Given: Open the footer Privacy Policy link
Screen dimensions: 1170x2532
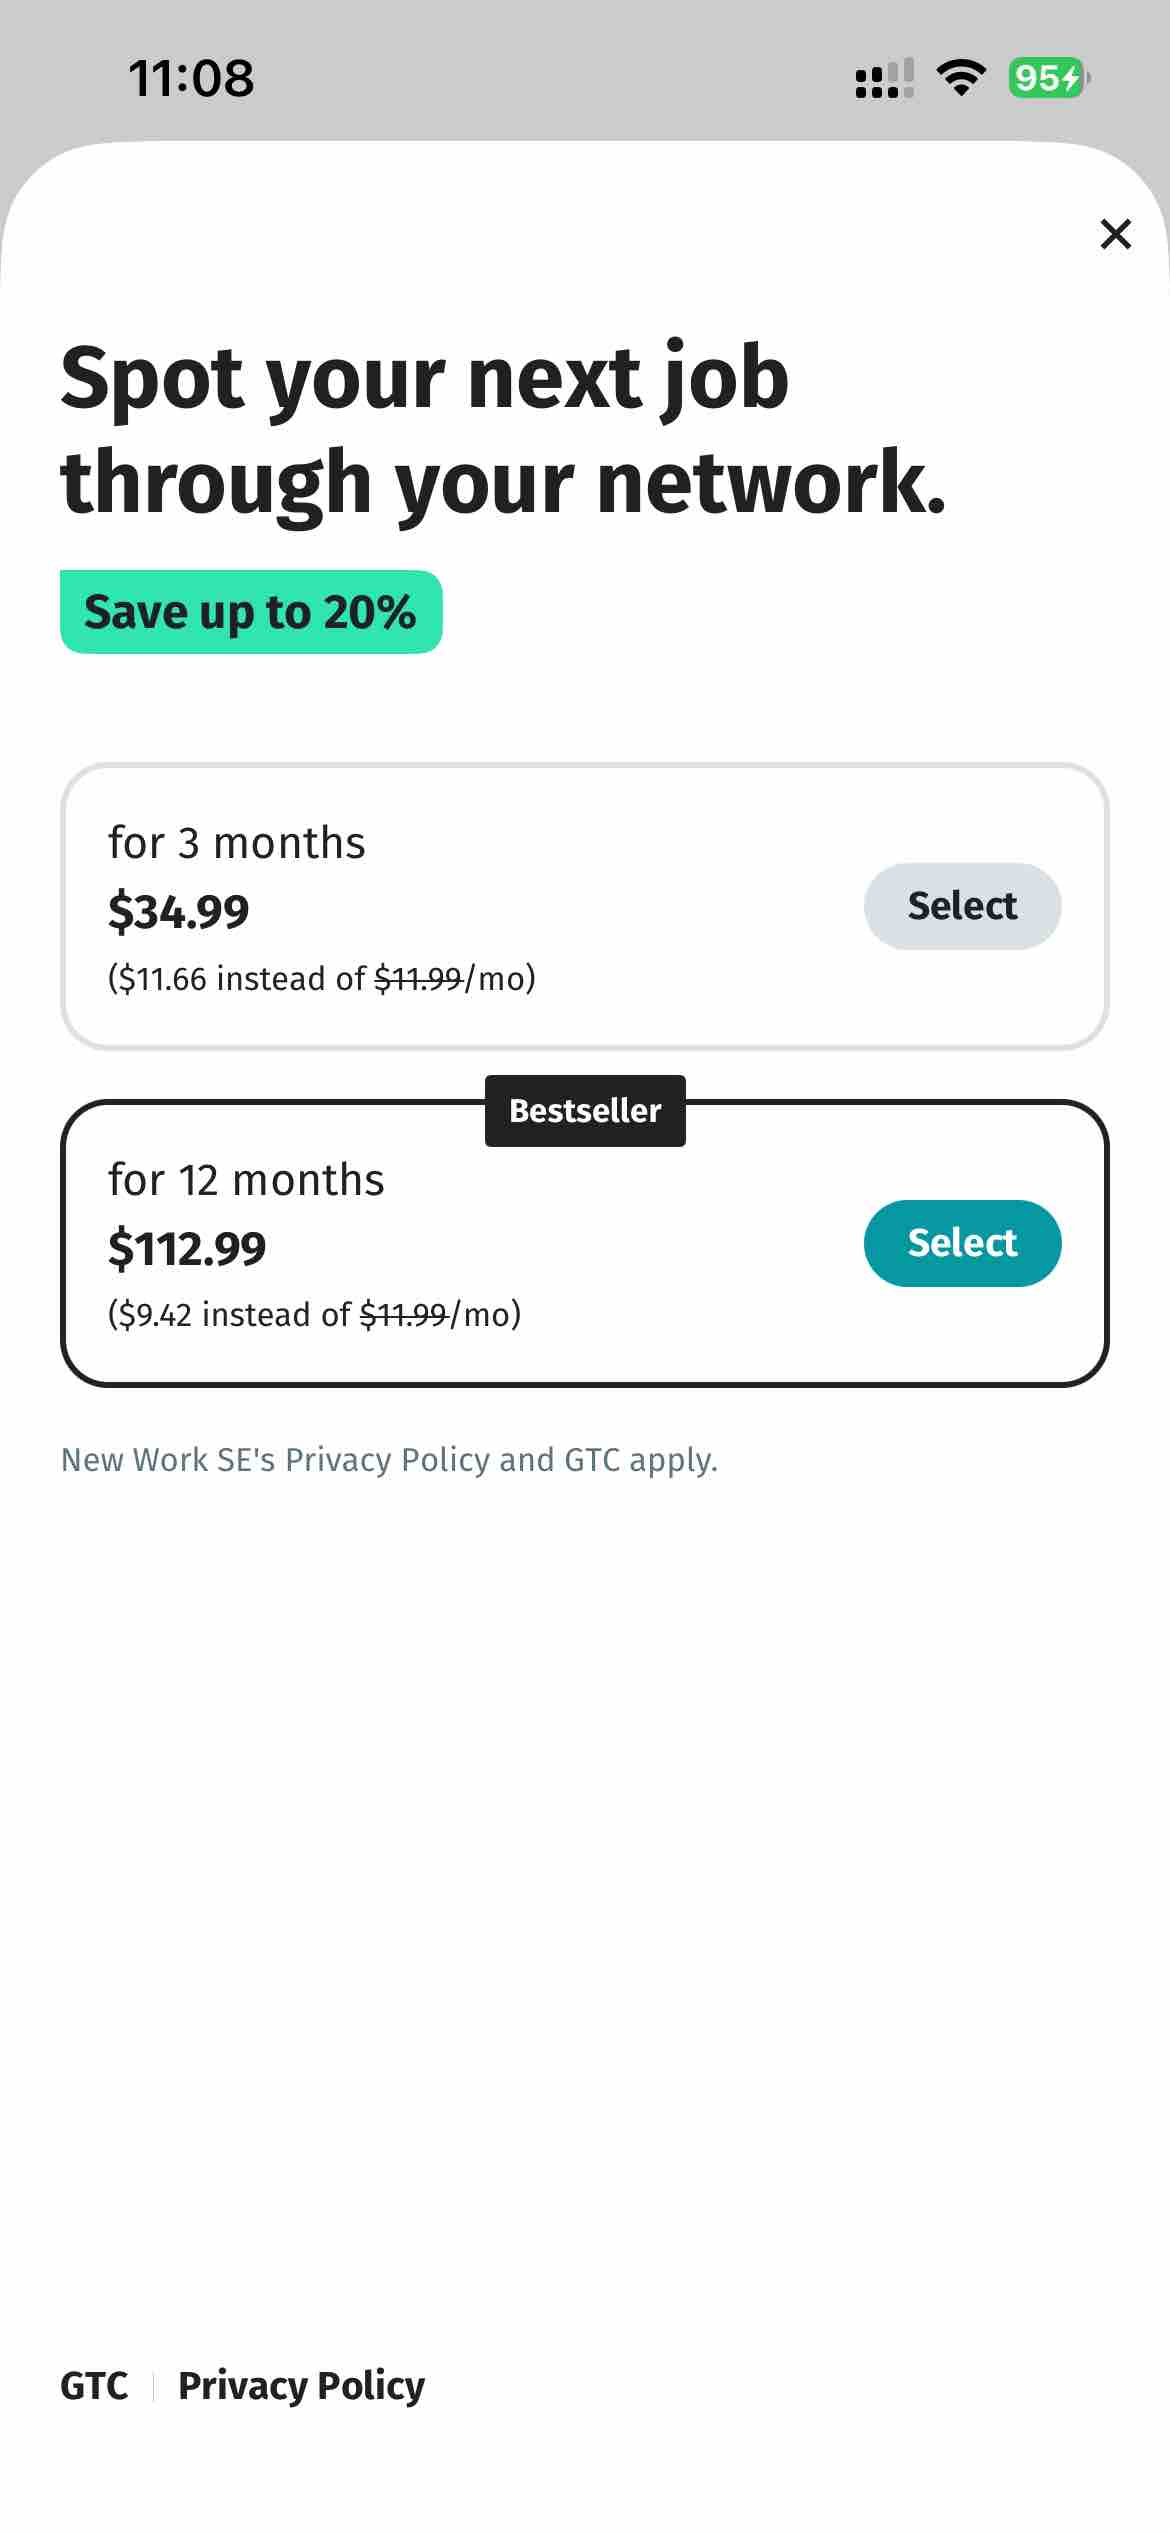Looking at the screenshot, I should (x=301, y=2386).
